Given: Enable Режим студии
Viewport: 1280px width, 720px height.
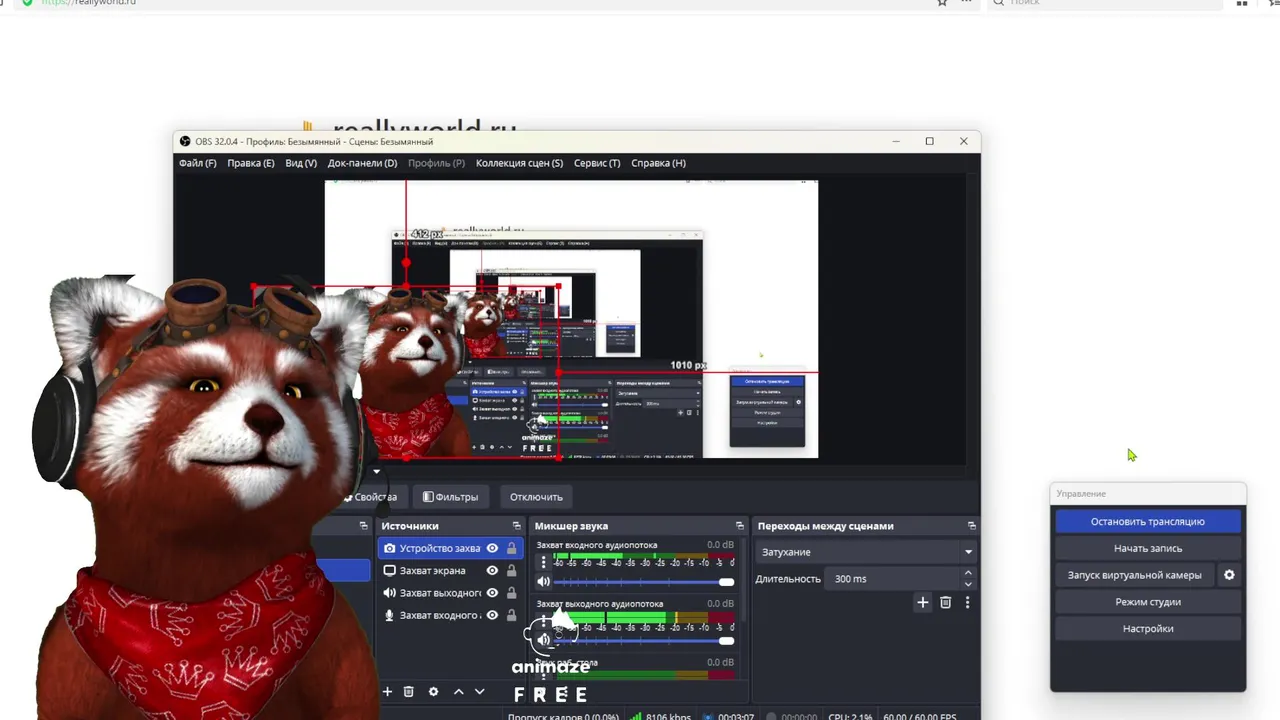Looking at the screenshot, I should point(1148,602).
